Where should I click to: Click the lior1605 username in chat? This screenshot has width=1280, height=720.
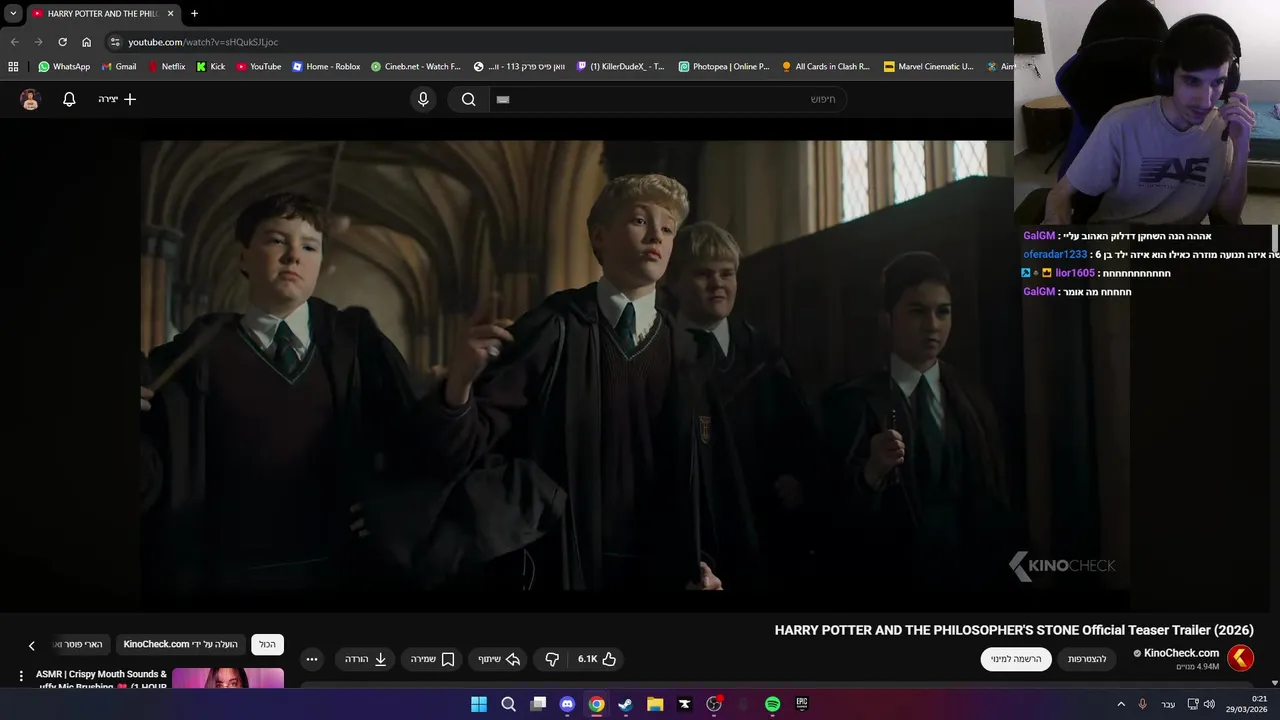(x=1075, y=273)
